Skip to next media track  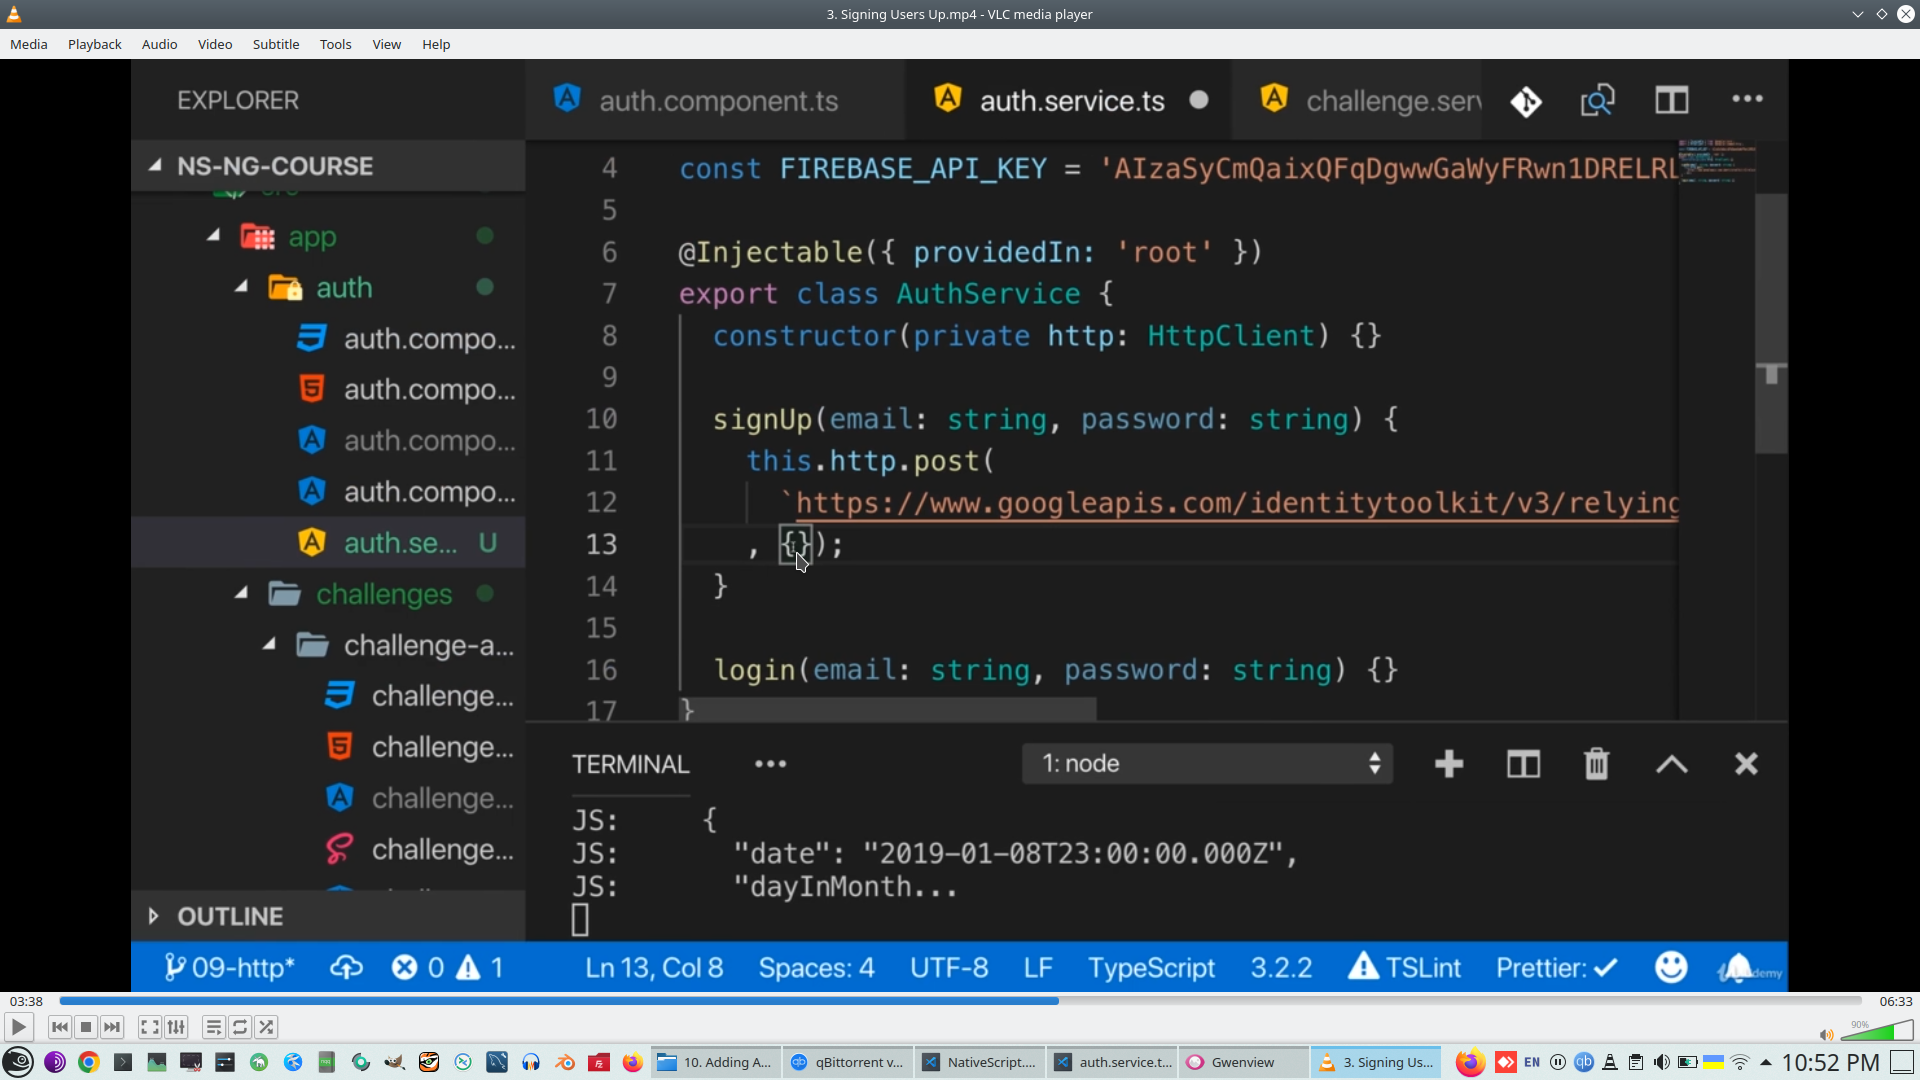(112, 1027)
